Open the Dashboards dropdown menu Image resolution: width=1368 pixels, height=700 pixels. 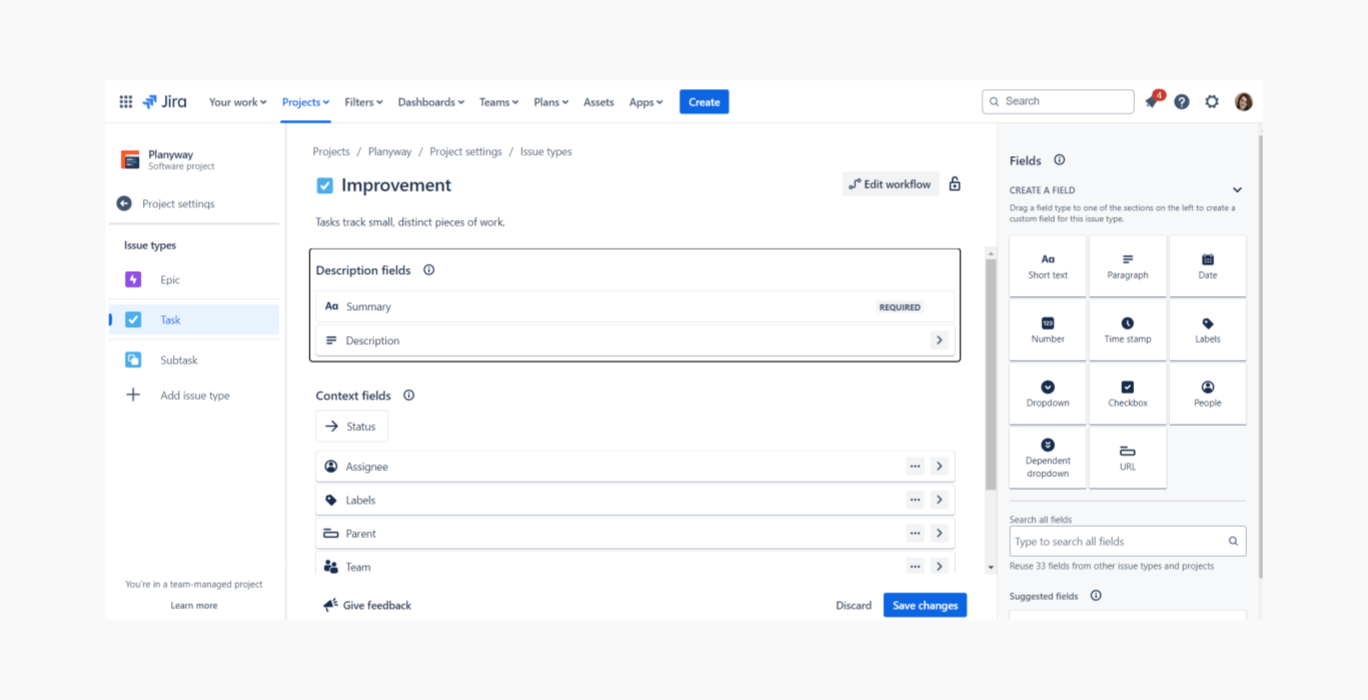(x=431, y=102)
